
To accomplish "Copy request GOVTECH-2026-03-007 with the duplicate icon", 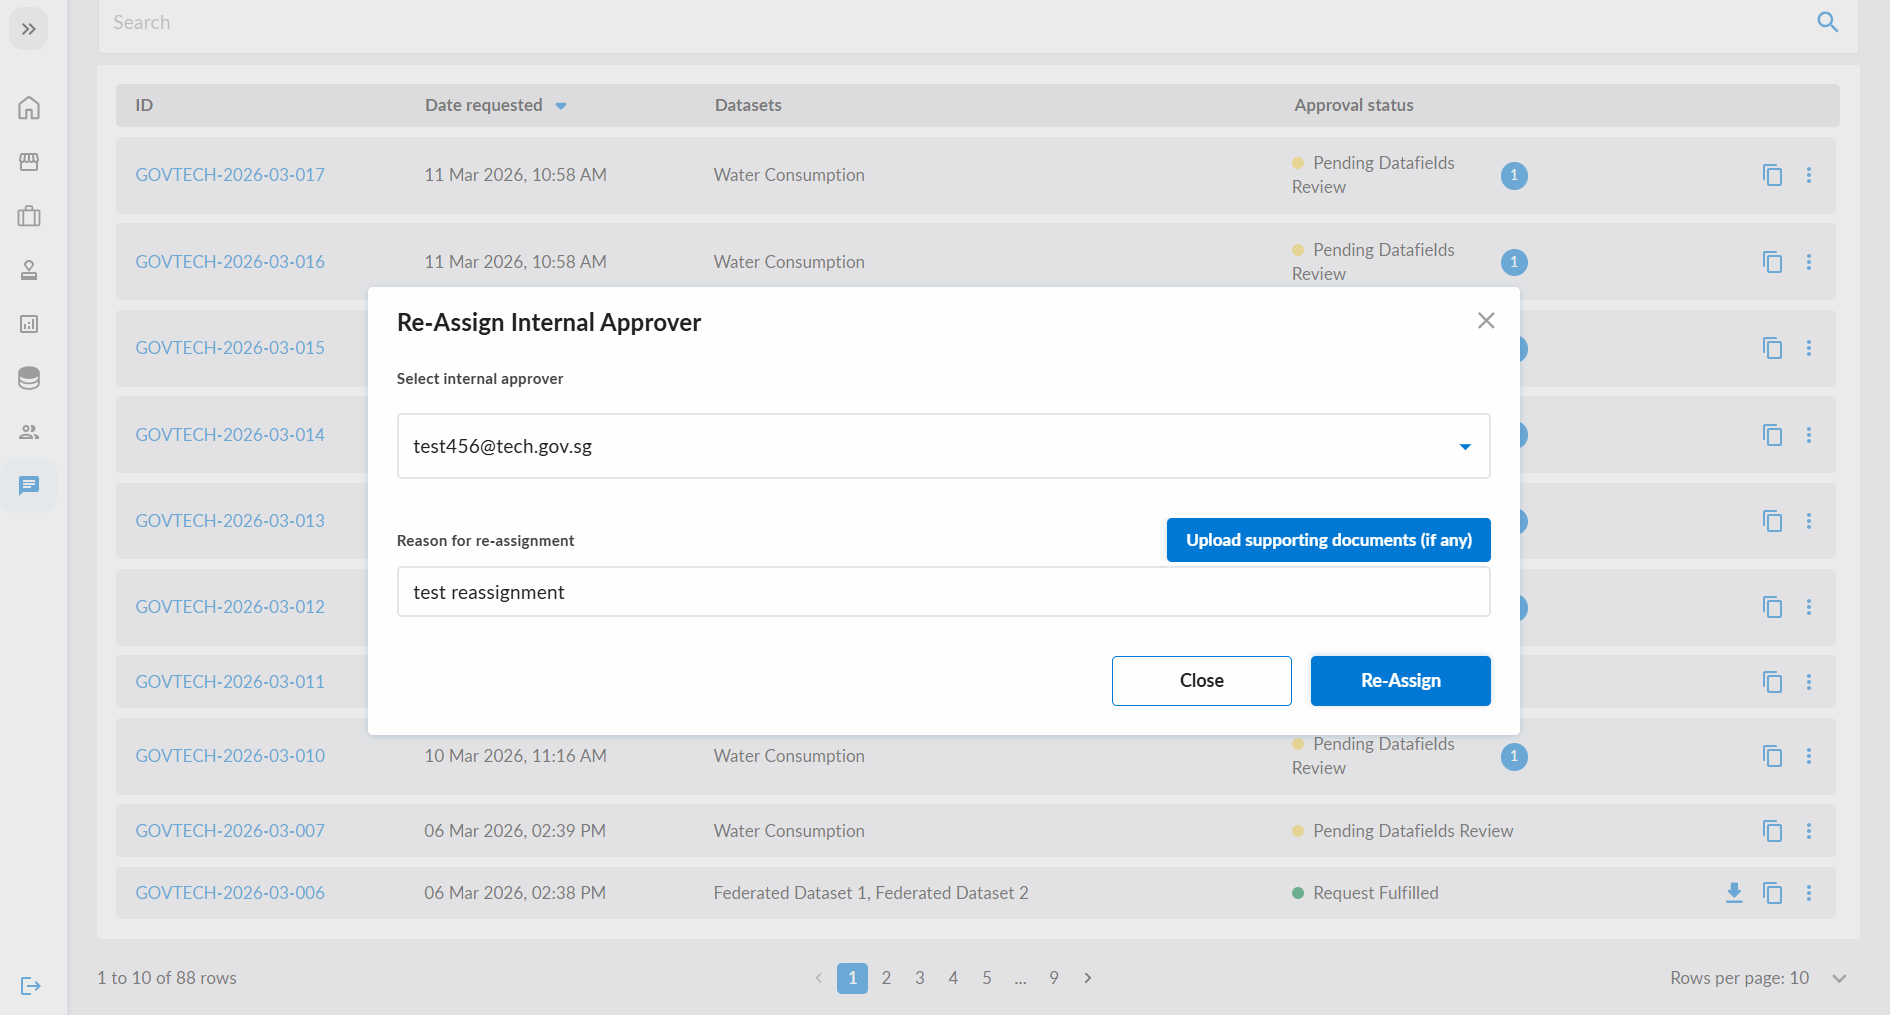I will tap(1772, 831).
